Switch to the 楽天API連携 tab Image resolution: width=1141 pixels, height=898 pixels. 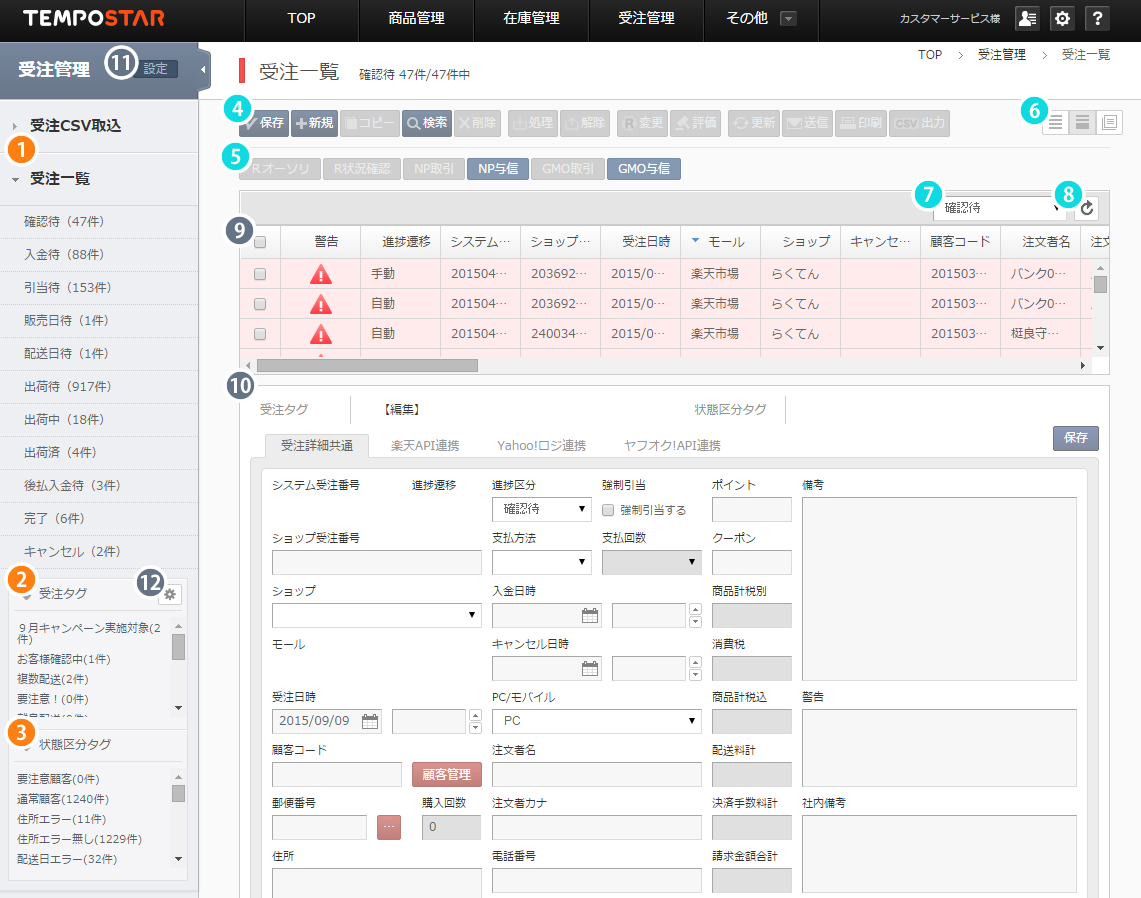[425, 445]
